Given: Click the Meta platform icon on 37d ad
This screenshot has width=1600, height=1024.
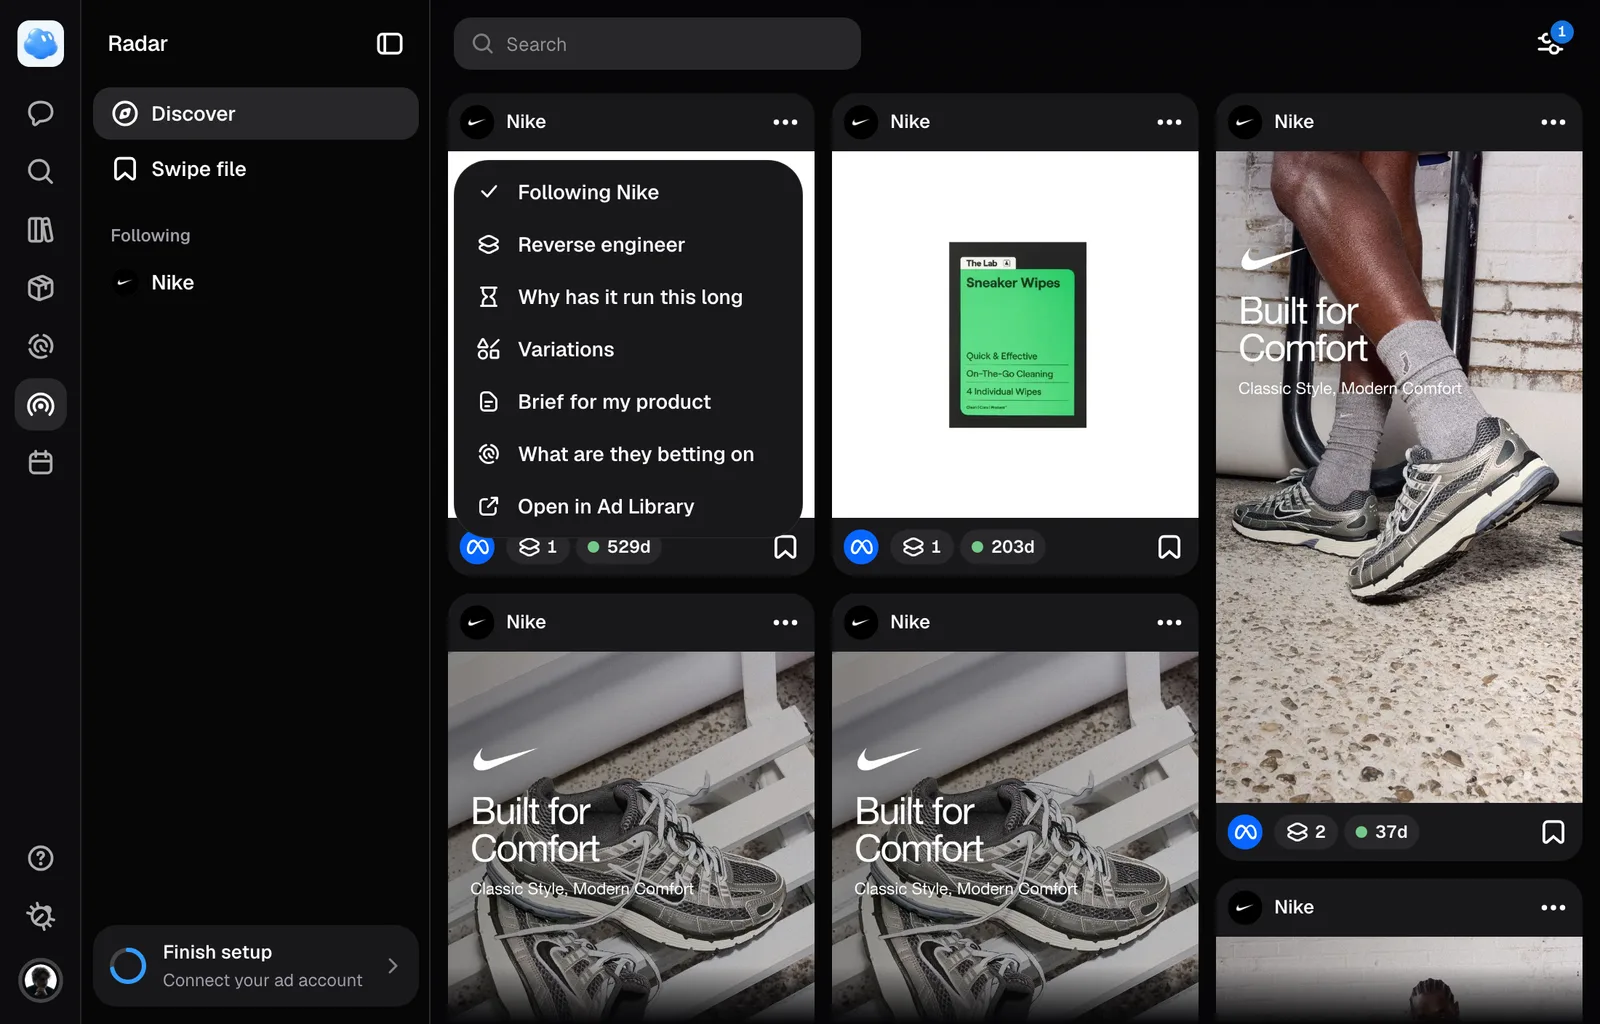Looking at the screenshot, I should 1245,832.
